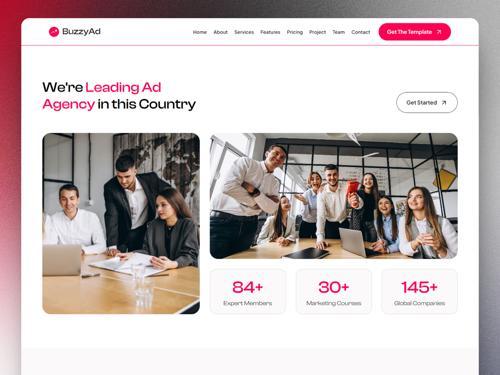This screenshot has height=375, width=500.
Task: Click the arrow icon in Get The Template
Action: click(439, 32)
